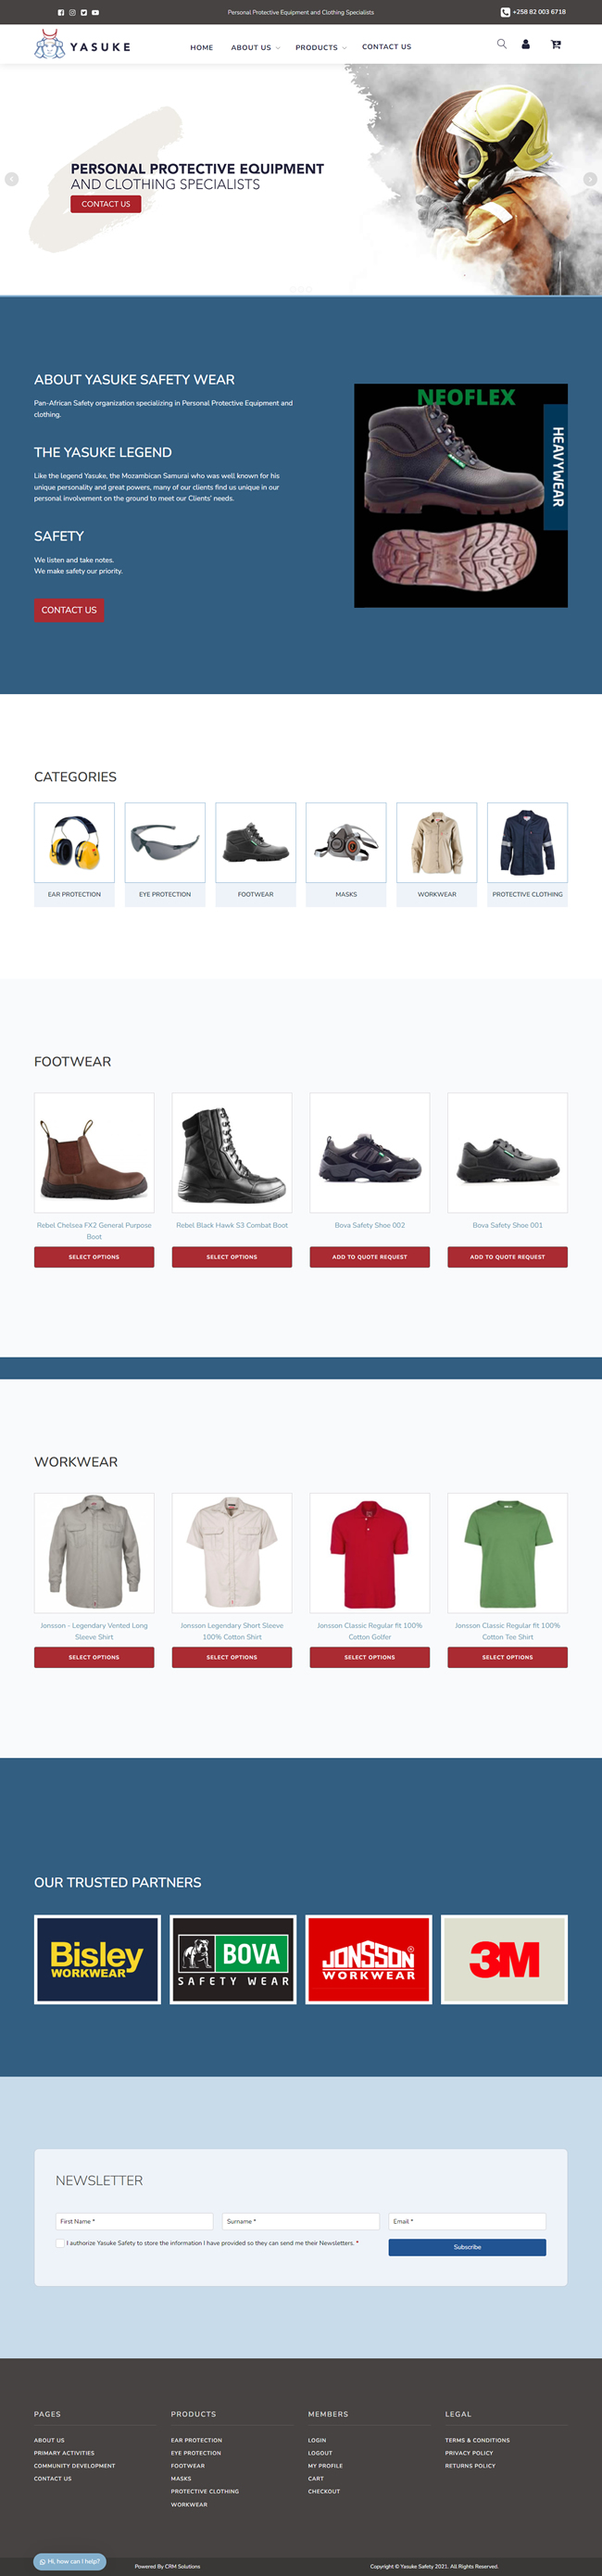Image resolution: width=602 pixels, height=2576 pixels.
Task: Expand the Products dropdown menu
Action: [321, 47]
